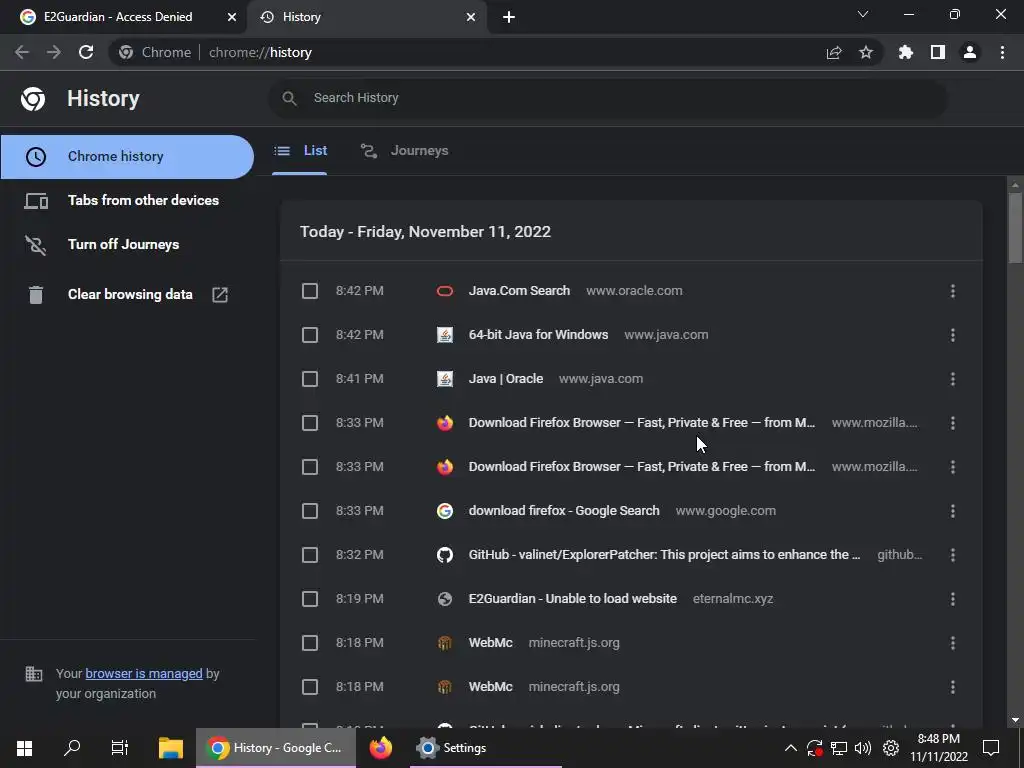Open File Explorer from the taskbar

171,748
